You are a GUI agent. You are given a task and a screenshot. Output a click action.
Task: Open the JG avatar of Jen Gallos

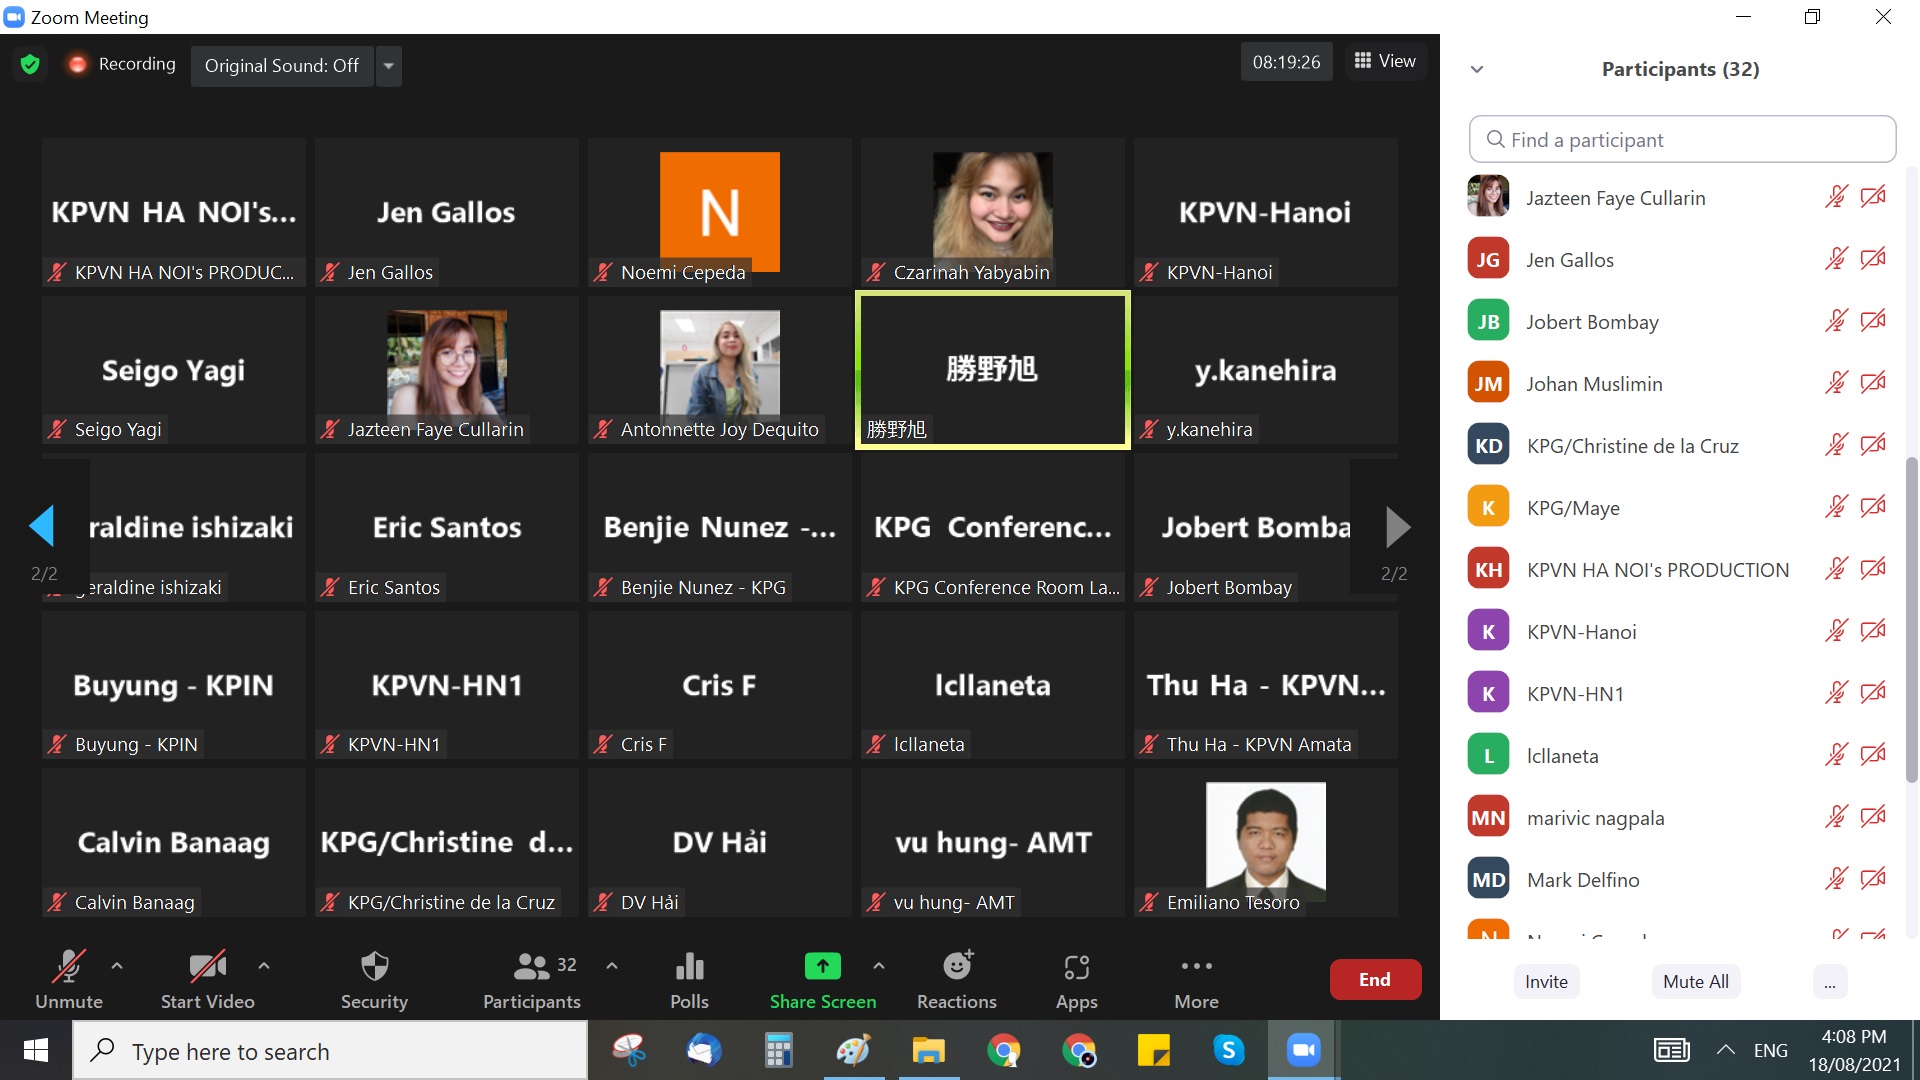[x=1488, y=260]
